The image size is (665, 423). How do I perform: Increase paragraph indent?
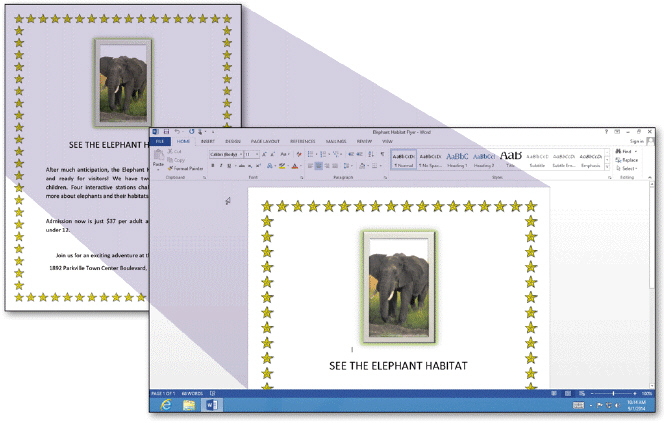click(360, 154)
